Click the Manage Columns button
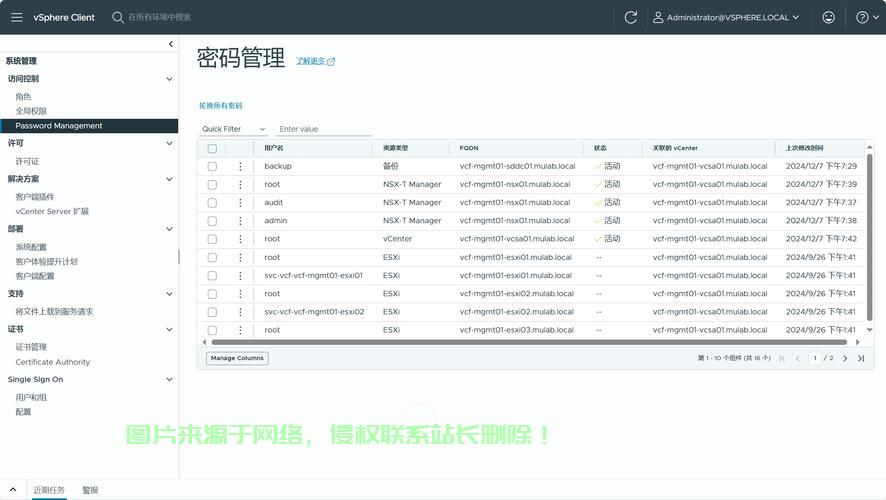The image size is (886, 500). tap(237, 358)
